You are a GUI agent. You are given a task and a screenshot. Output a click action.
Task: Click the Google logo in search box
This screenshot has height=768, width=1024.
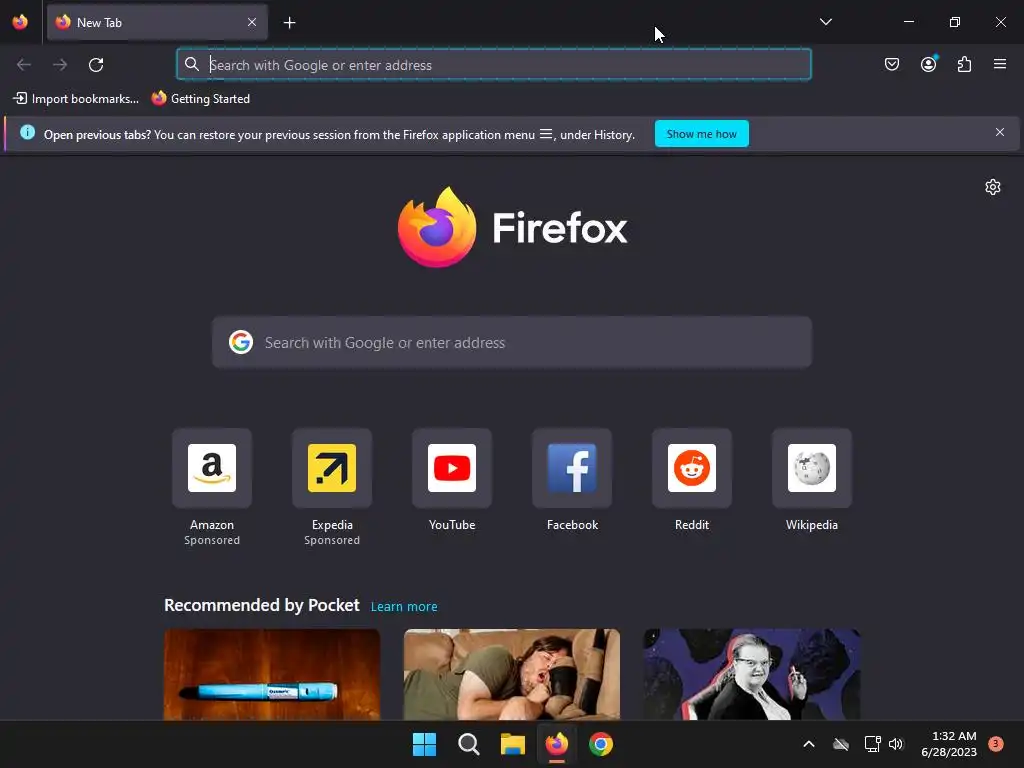(x=241, y=342)
